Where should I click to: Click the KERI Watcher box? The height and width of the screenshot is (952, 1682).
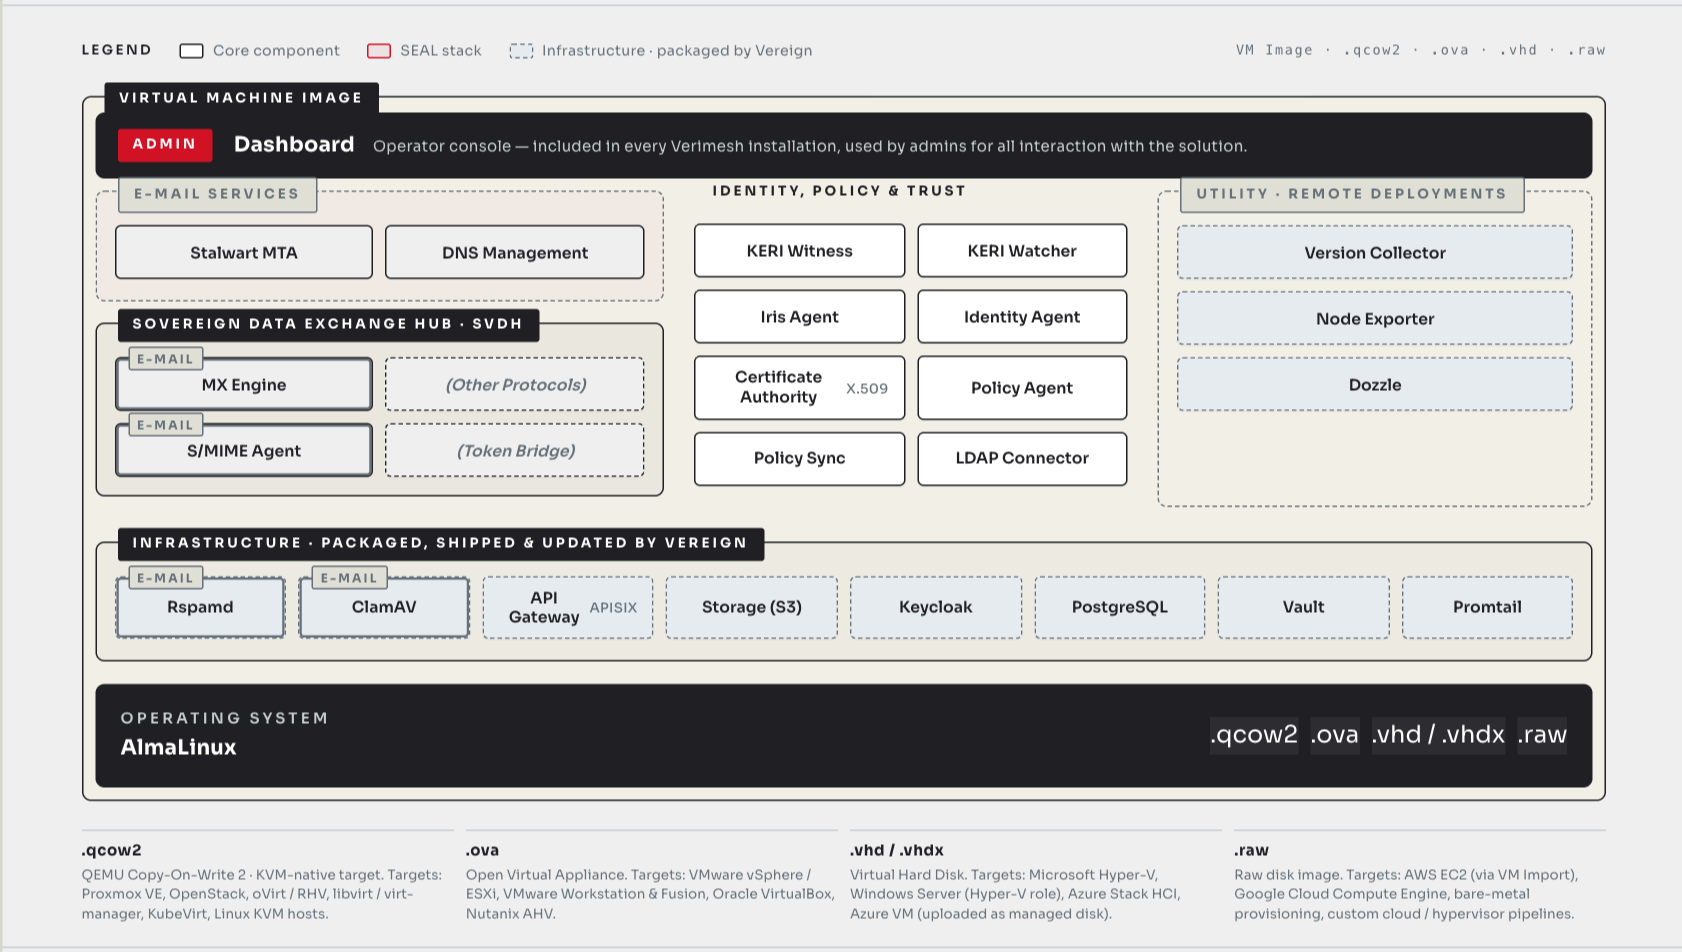pos(1022,251)
